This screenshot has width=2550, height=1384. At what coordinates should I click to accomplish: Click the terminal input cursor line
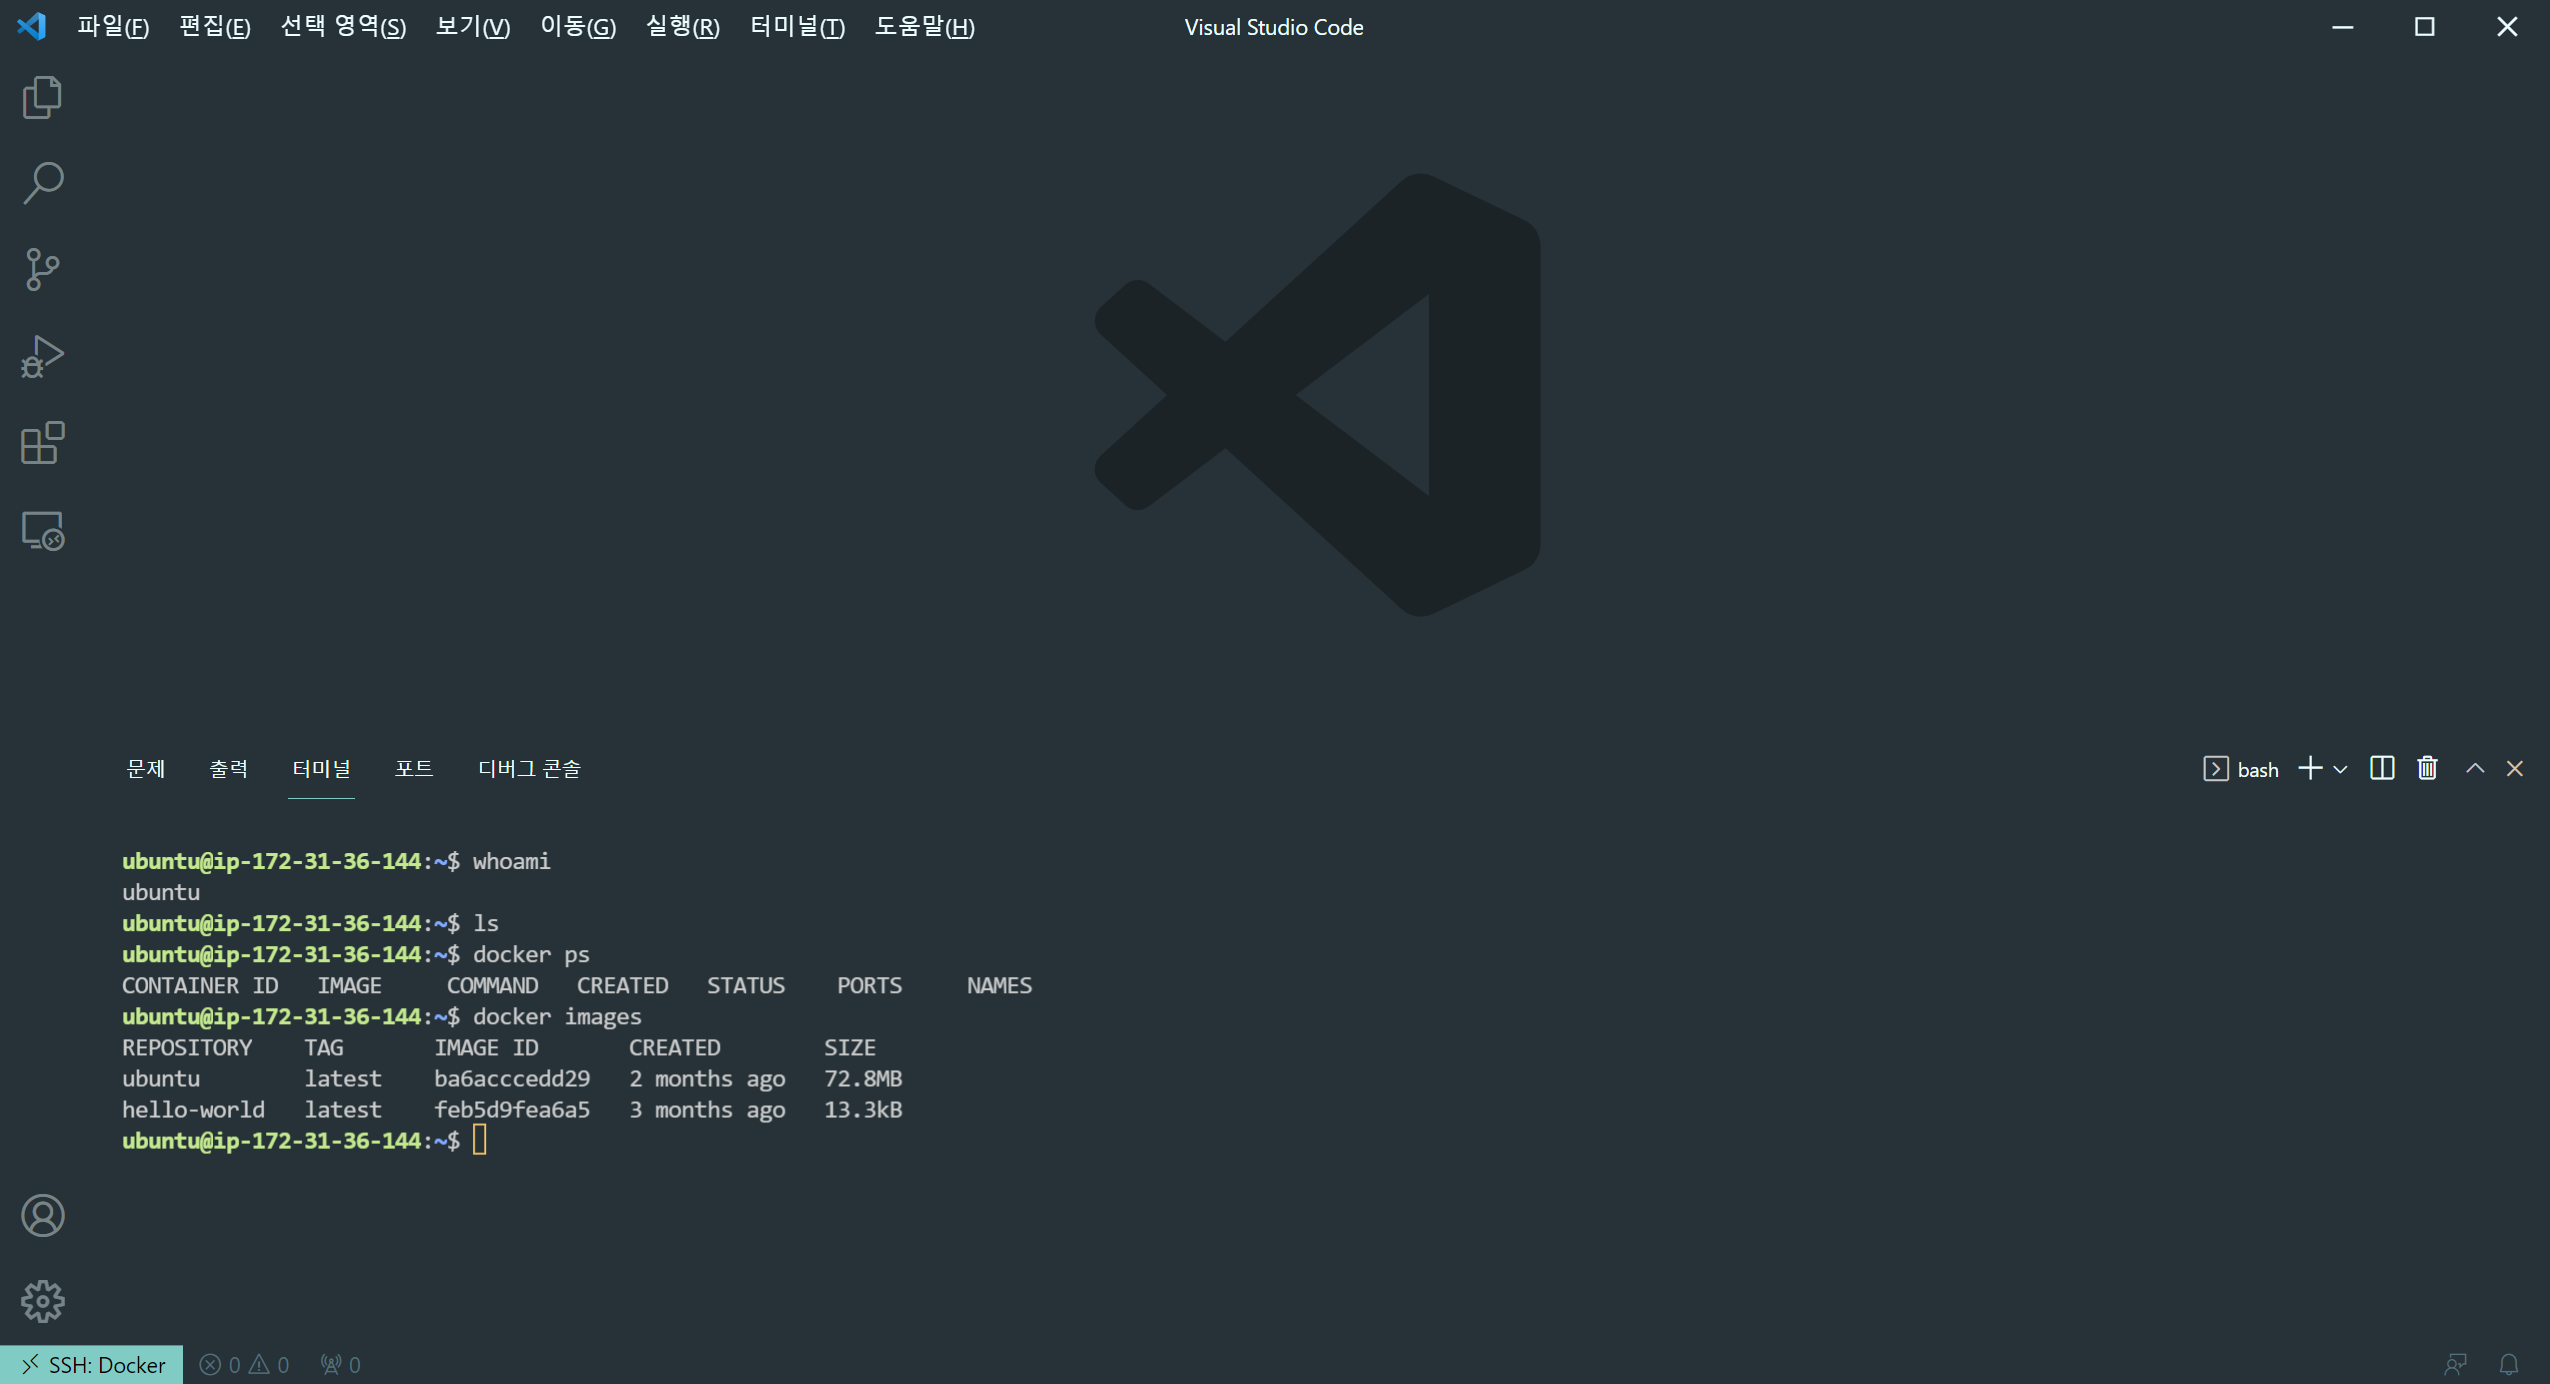point(480,1140)
